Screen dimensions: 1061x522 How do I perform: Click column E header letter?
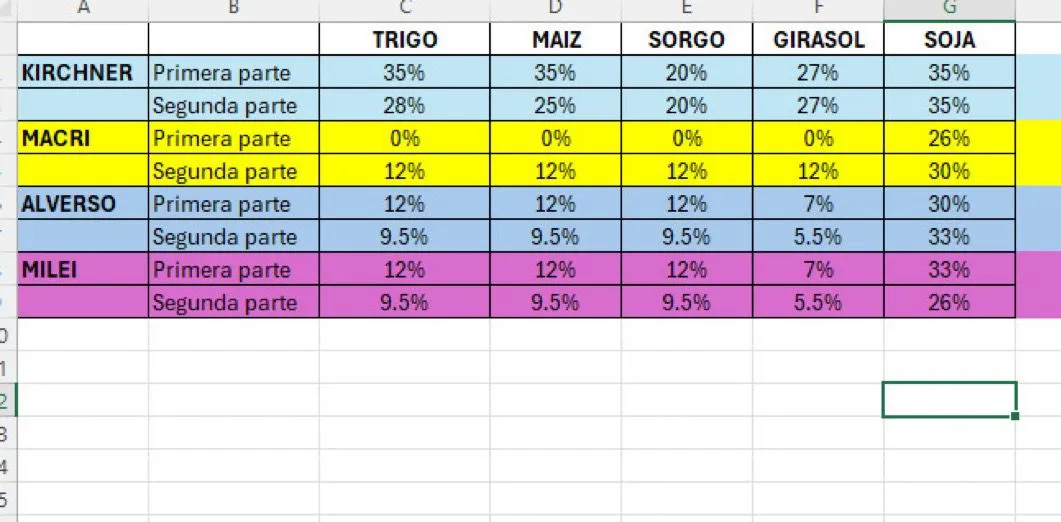(686, 9)
